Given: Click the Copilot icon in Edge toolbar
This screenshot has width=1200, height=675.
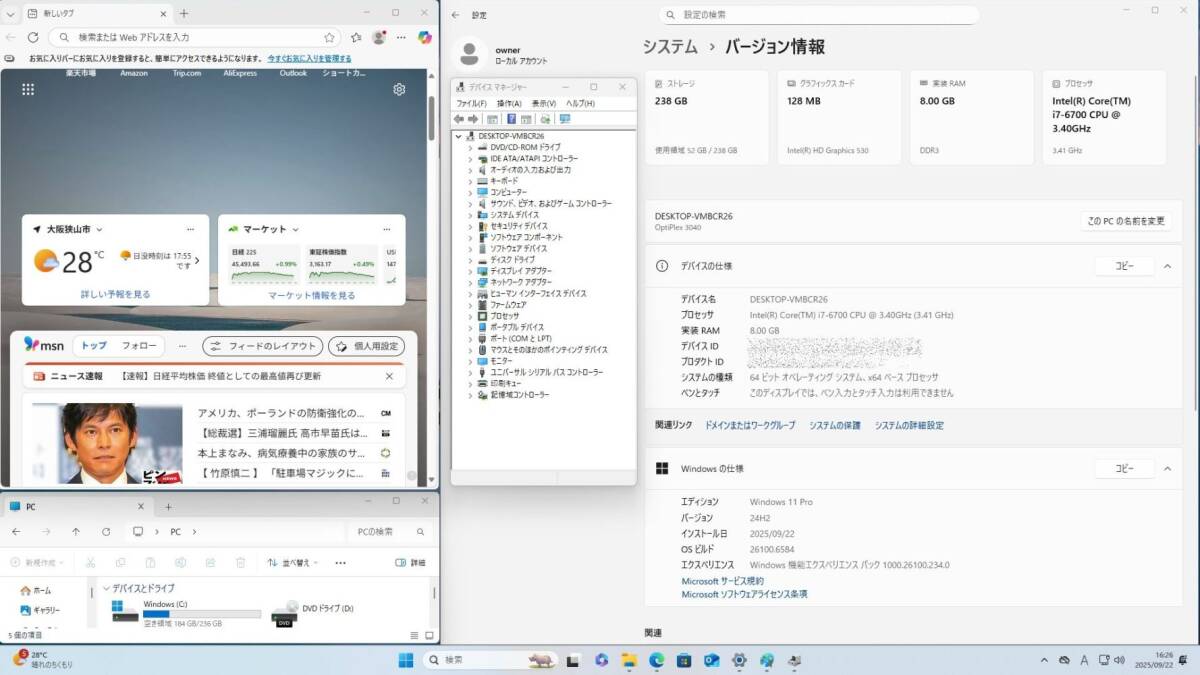Looking at the screenshot, I should click(425, 37).
